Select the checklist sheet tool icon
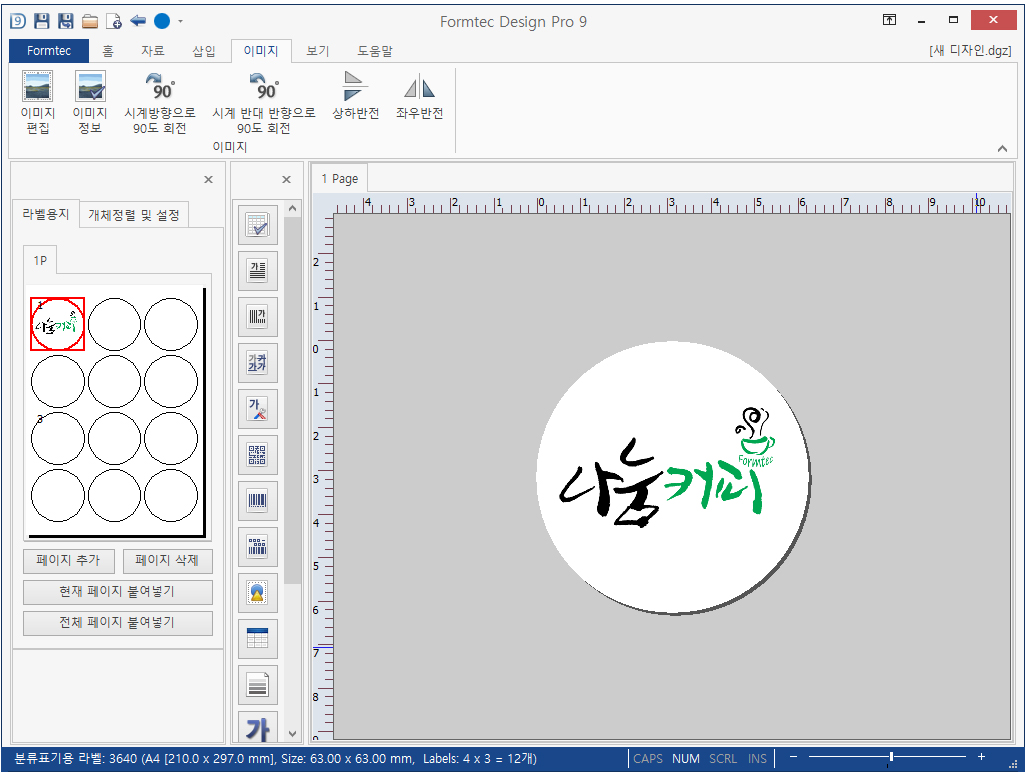The width and height of the screenshot is (1027, 773). coord(257,225)
